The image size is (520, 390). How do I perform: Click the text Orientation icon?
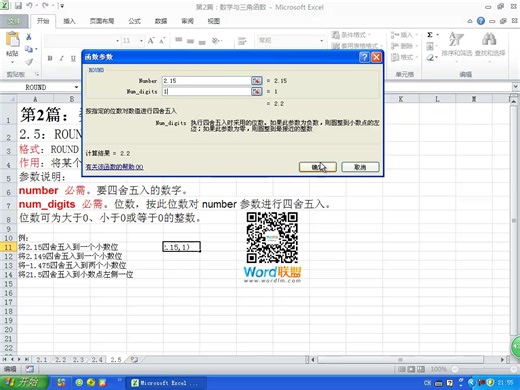tap(216, 41)
